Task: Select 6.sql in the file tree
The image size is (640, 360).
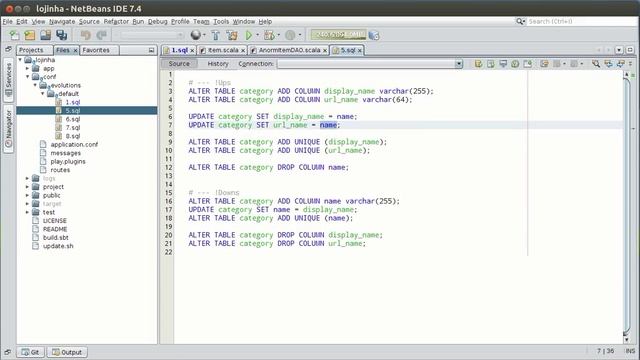Action: tap(73, 119)
